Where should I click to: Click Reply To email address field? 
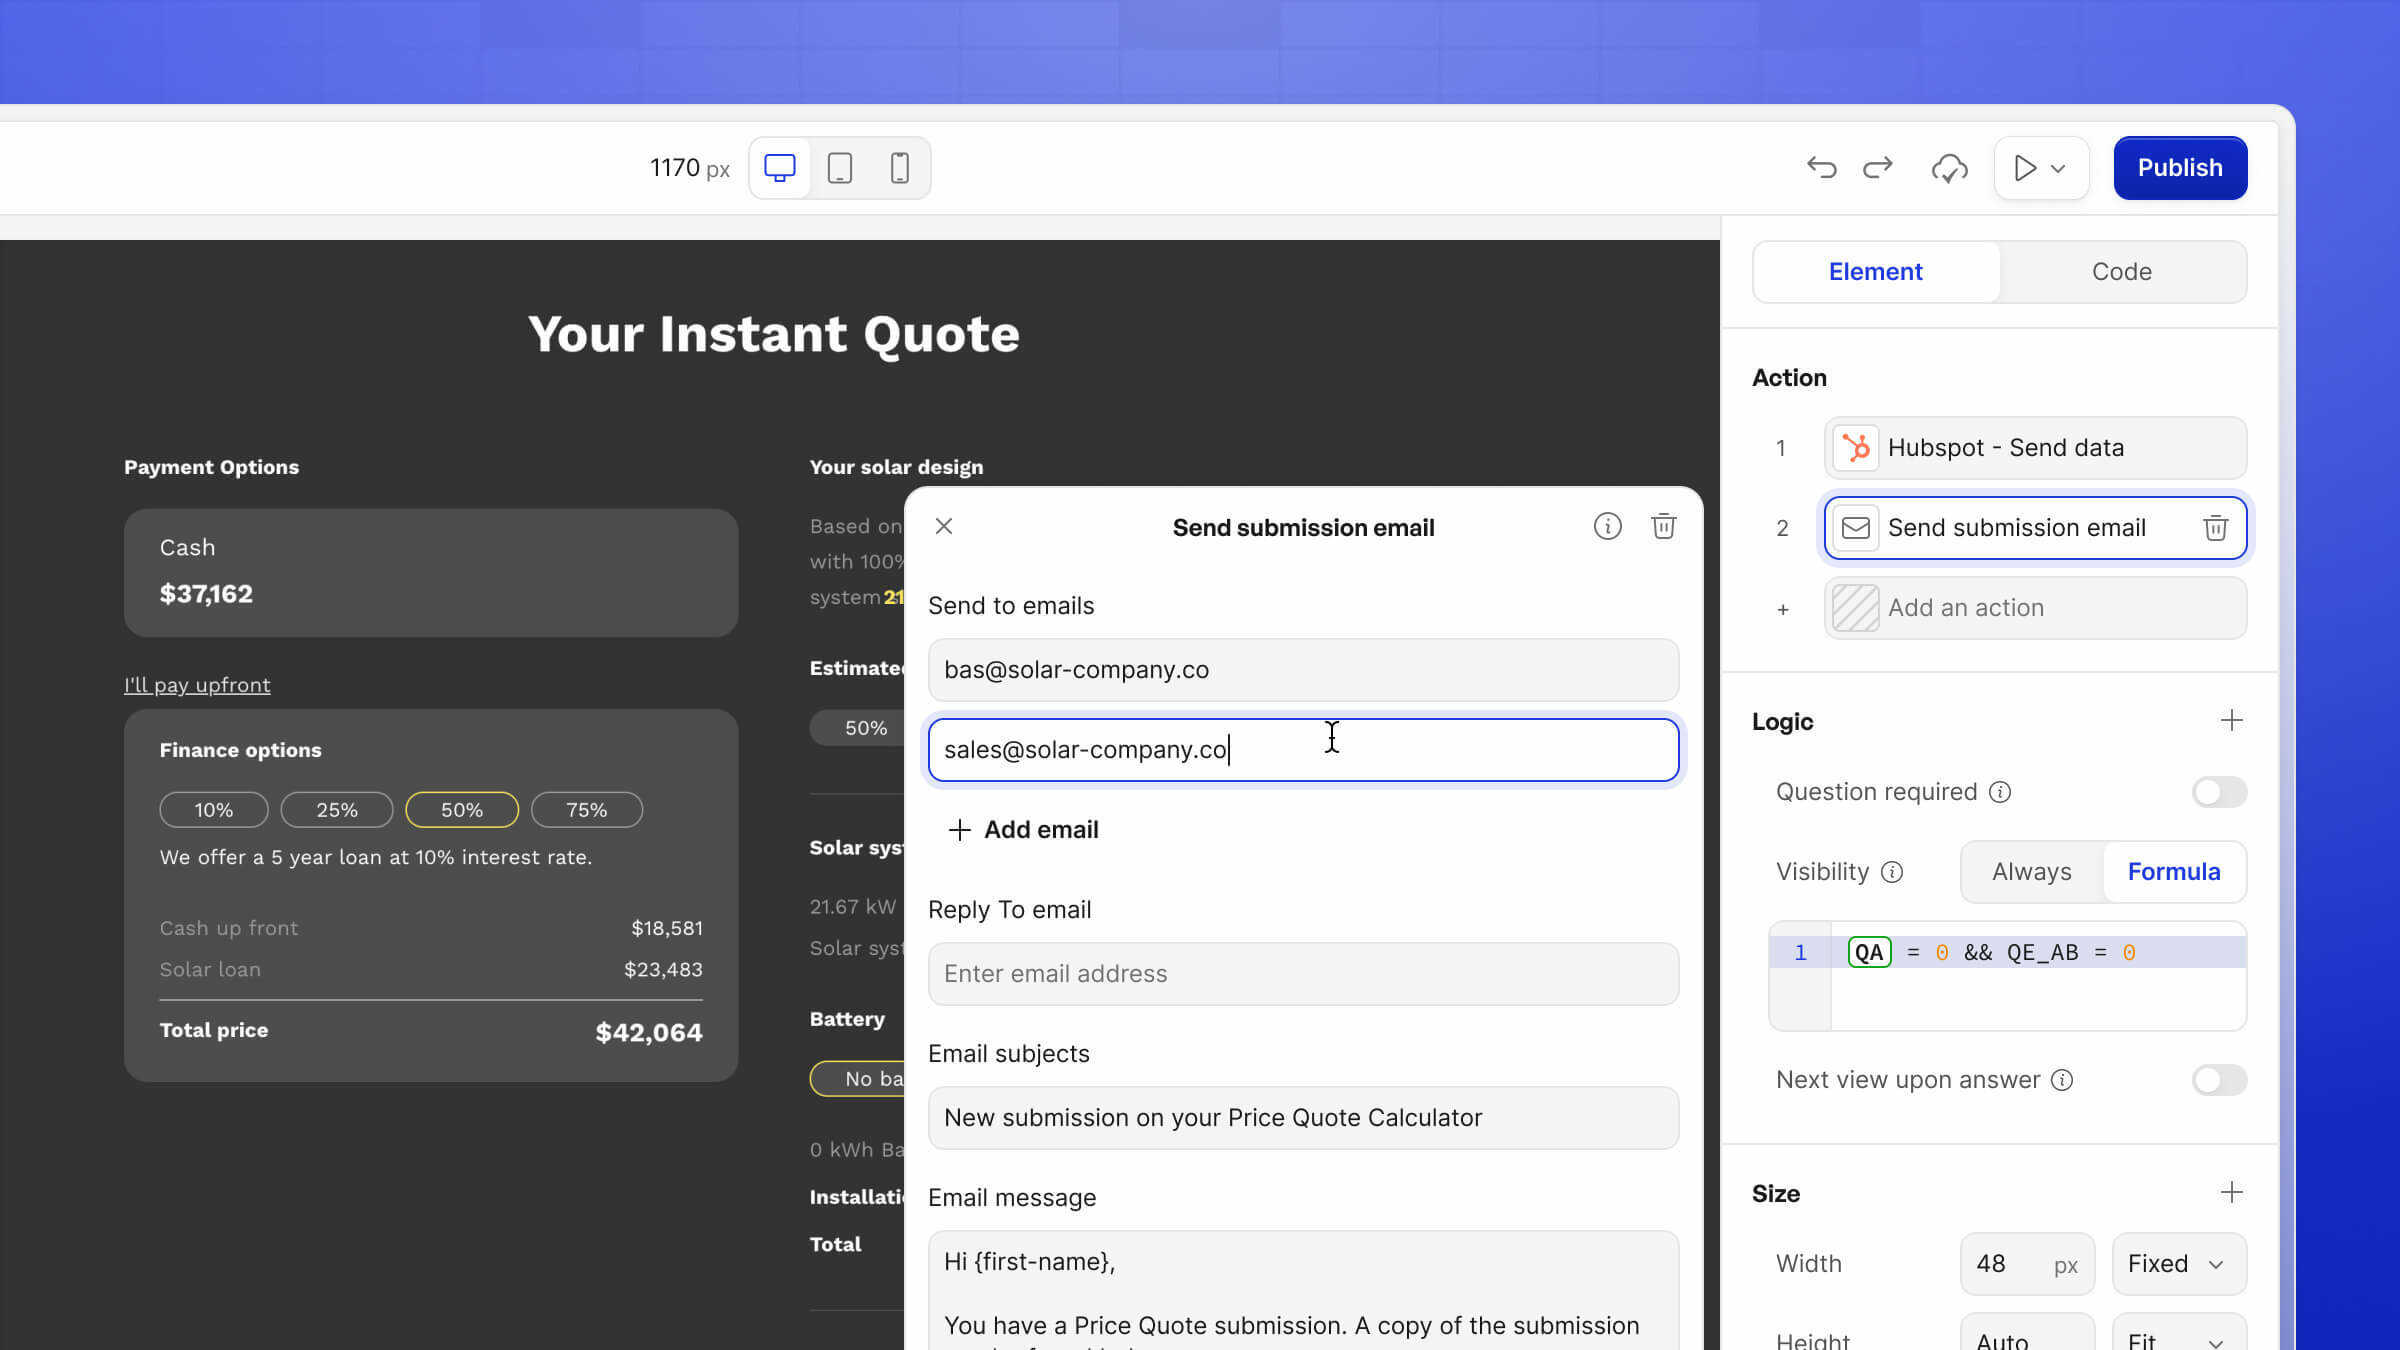pyautogui.click(x=1302, y=974)
